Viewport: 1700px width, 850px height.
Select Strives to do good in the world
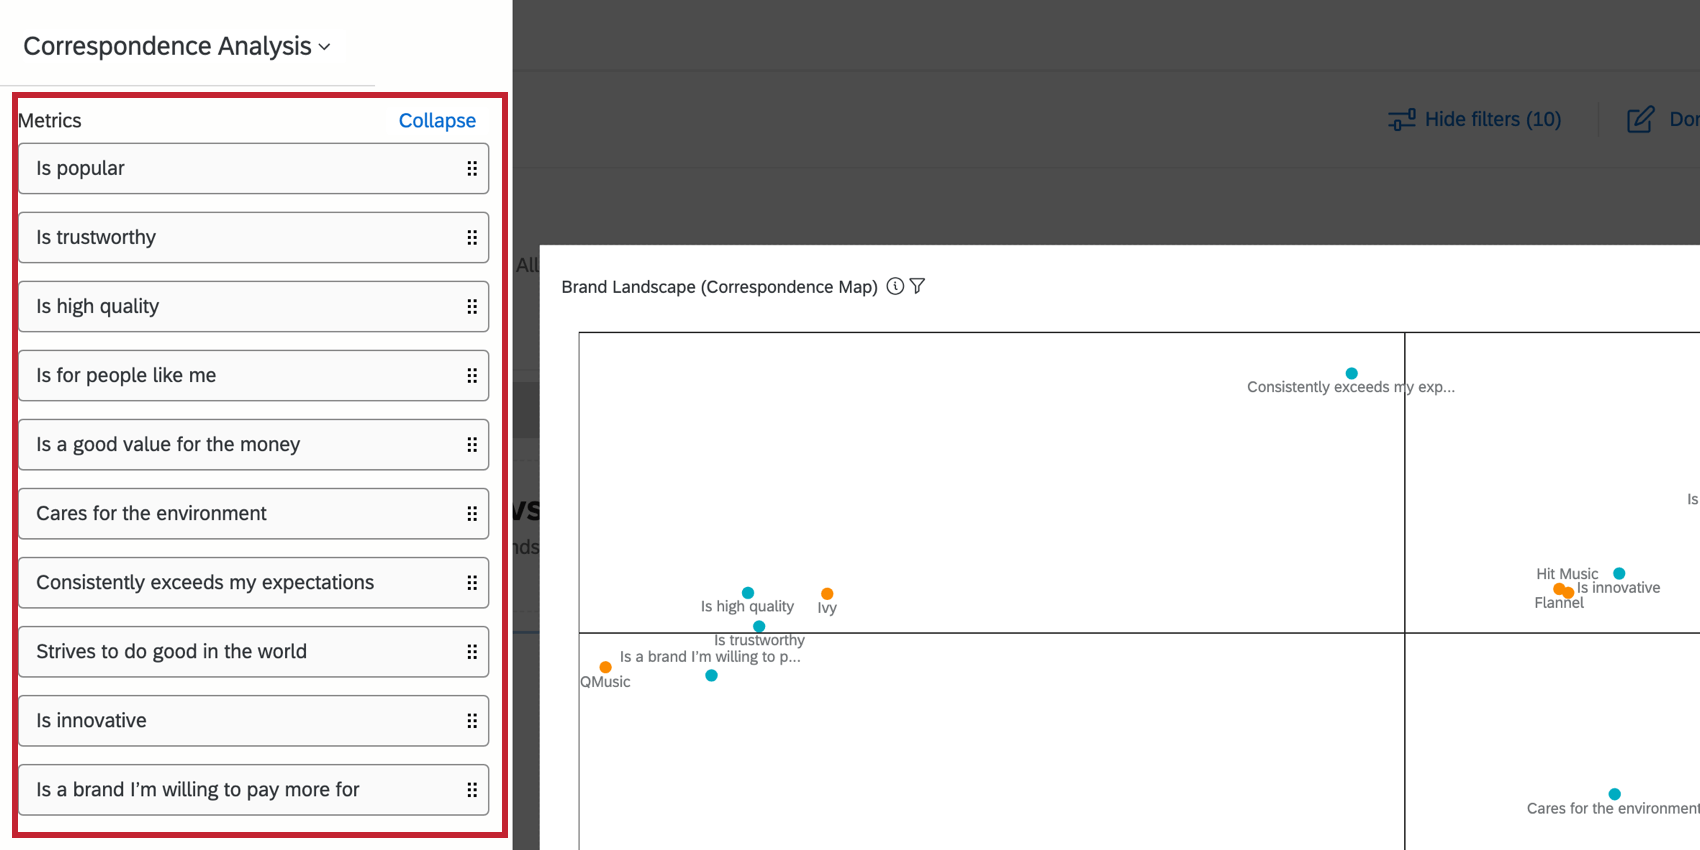(x=253, y=652)
